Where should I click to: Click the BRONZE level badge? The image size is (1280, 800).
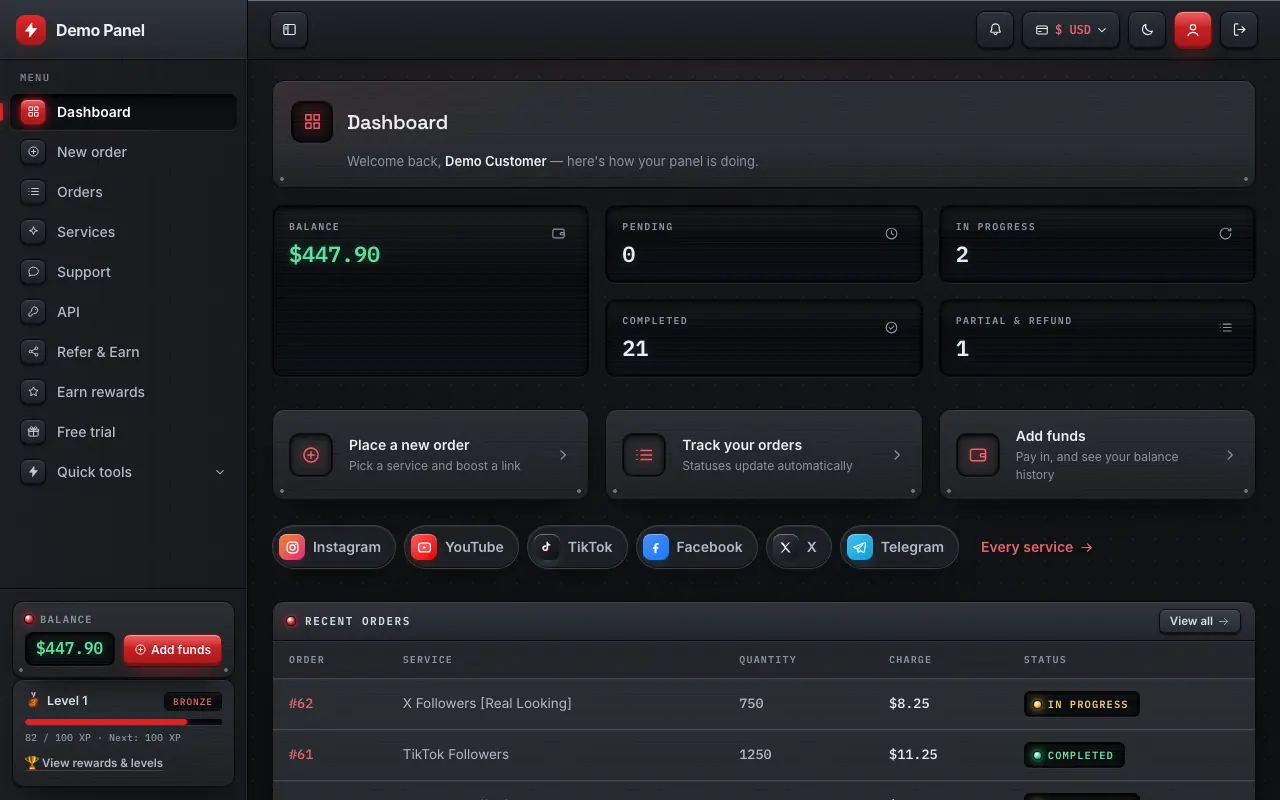193,701
